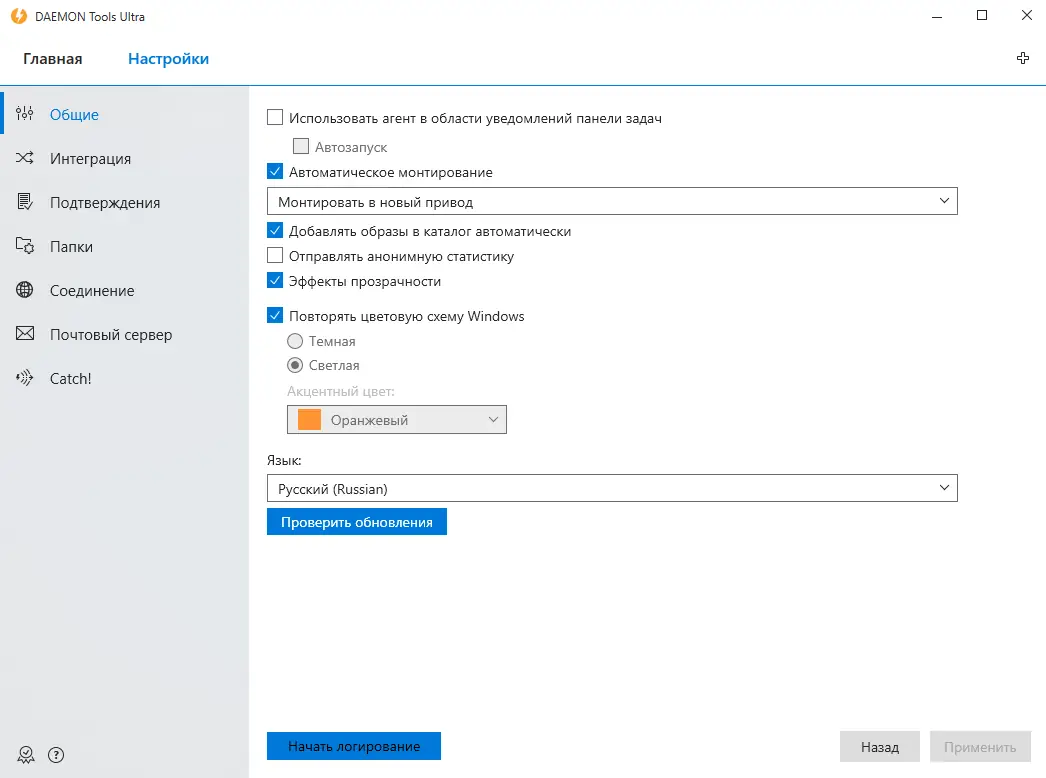Click the Начать логирование button
1046x778 pixels.
[354, 746]
